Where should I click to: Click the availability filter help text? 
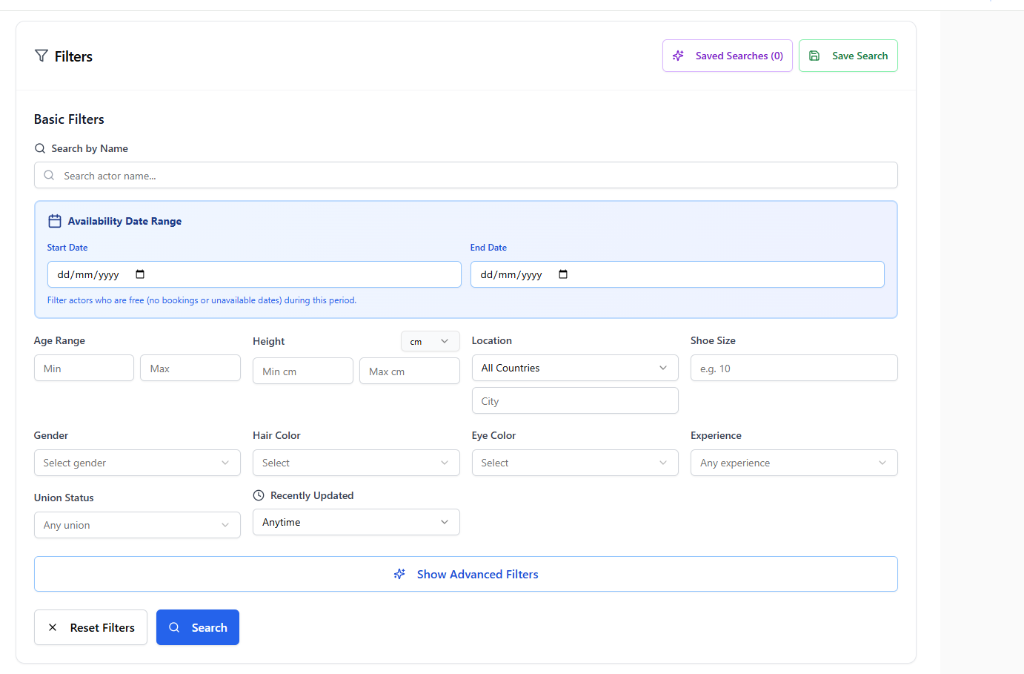click(x=202, y=300)
